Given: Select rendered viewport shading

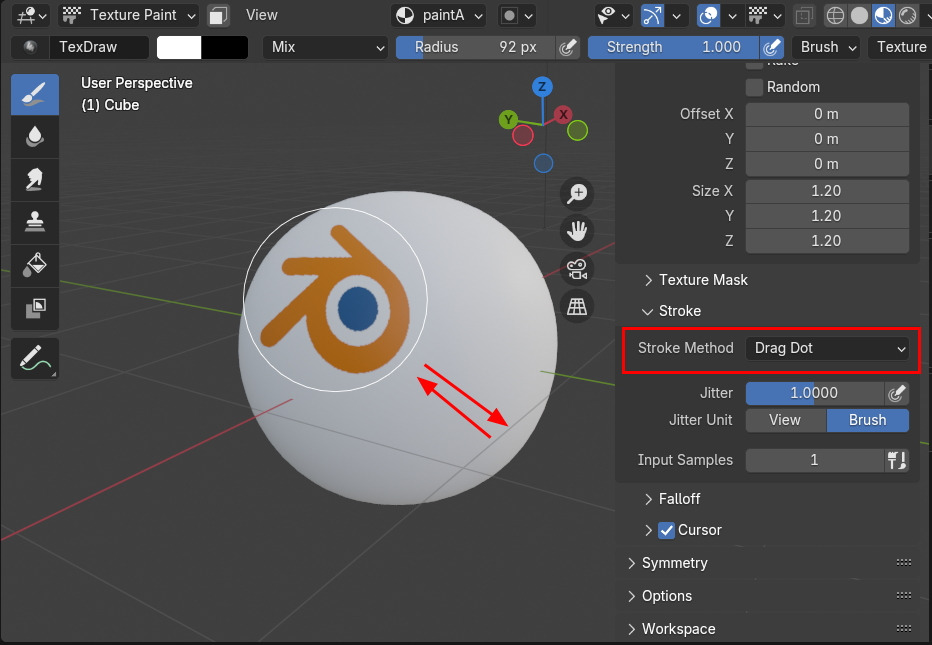Looking at the screenshot, I should tap(908, 15).
